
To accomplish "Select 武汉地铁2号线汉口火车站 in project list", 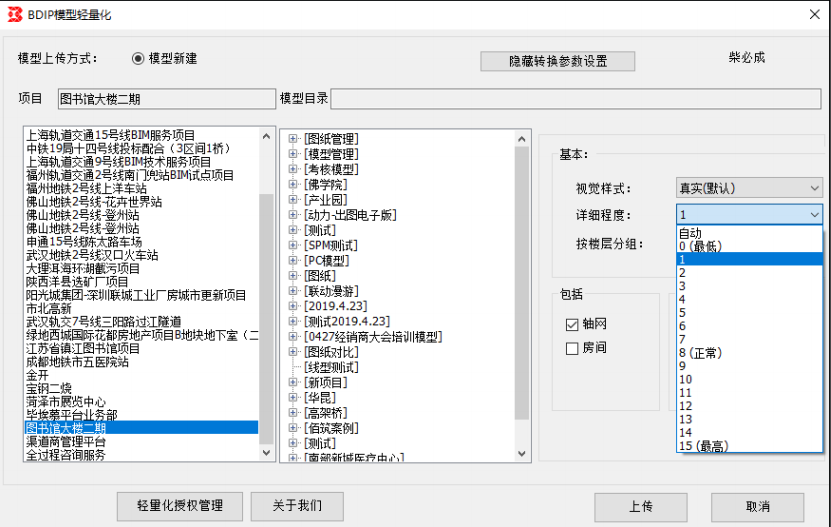I will click(x=92, y=255).
